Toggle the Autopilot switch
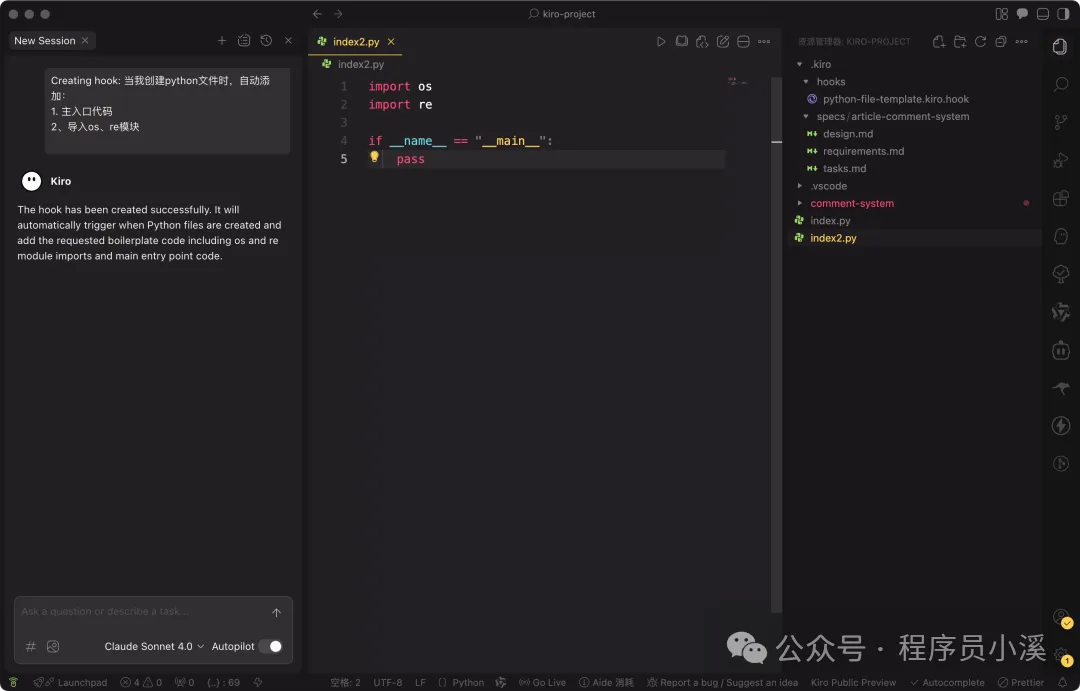Image resolution: width=1080 pixels, height=691 pixels. (271, 646)
